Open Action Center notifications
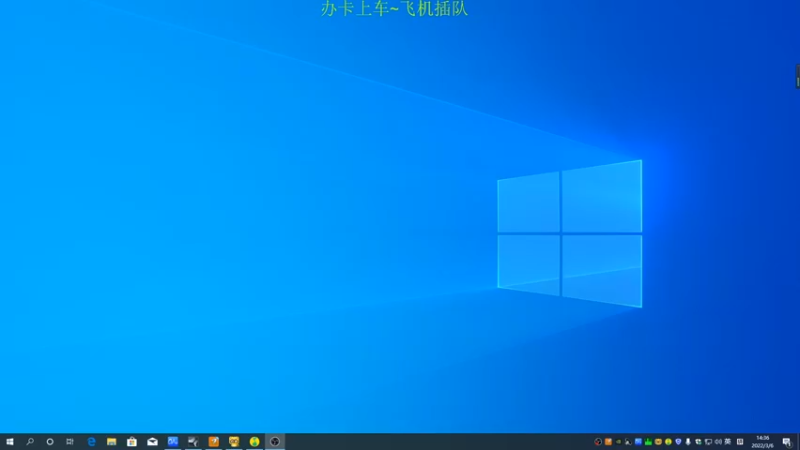This screenshot has width=800, height=450. coord(787,442)
